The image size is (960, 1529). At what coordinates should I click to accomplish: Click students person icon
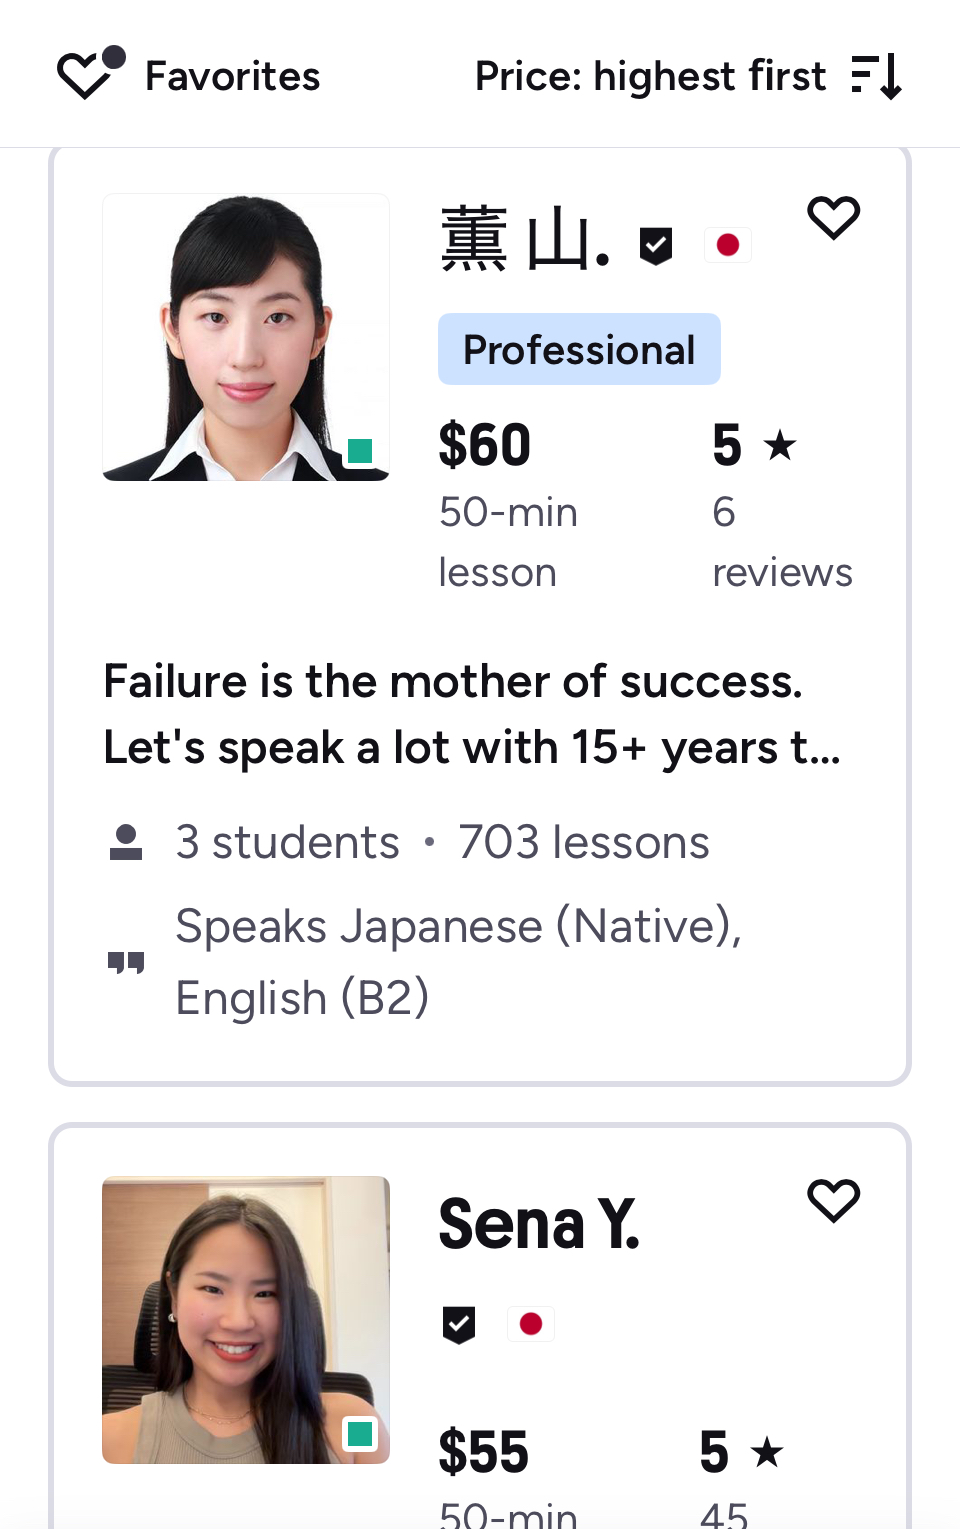(x=126, y=843)
